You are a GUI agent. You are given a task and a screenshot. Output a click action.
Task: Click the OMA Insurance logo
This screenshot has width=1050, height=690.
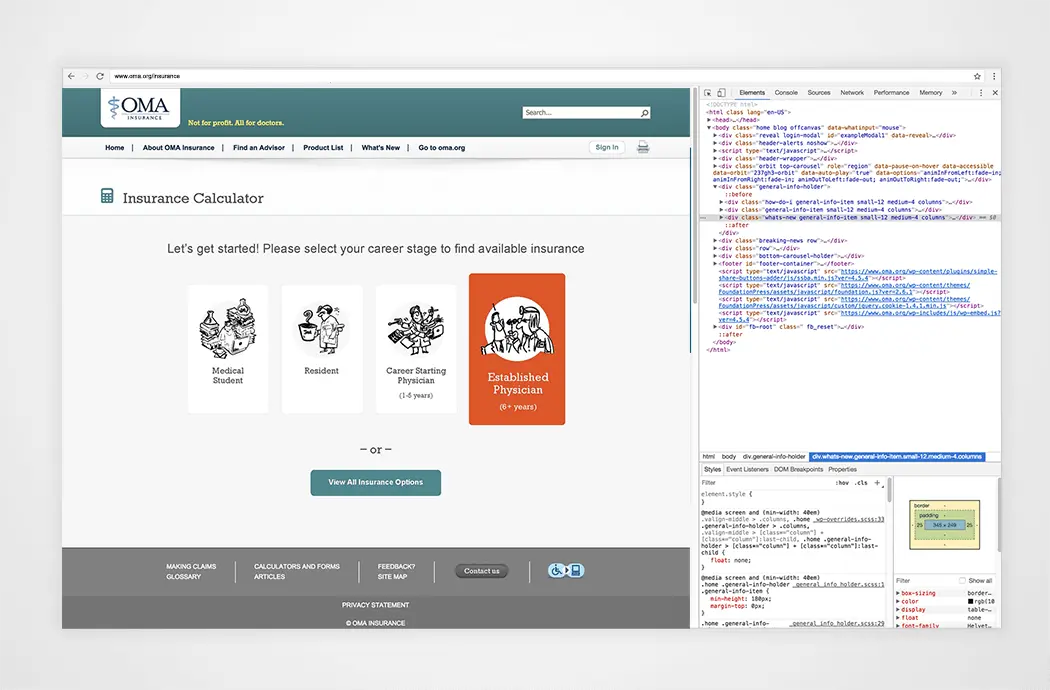click(140, 107)
